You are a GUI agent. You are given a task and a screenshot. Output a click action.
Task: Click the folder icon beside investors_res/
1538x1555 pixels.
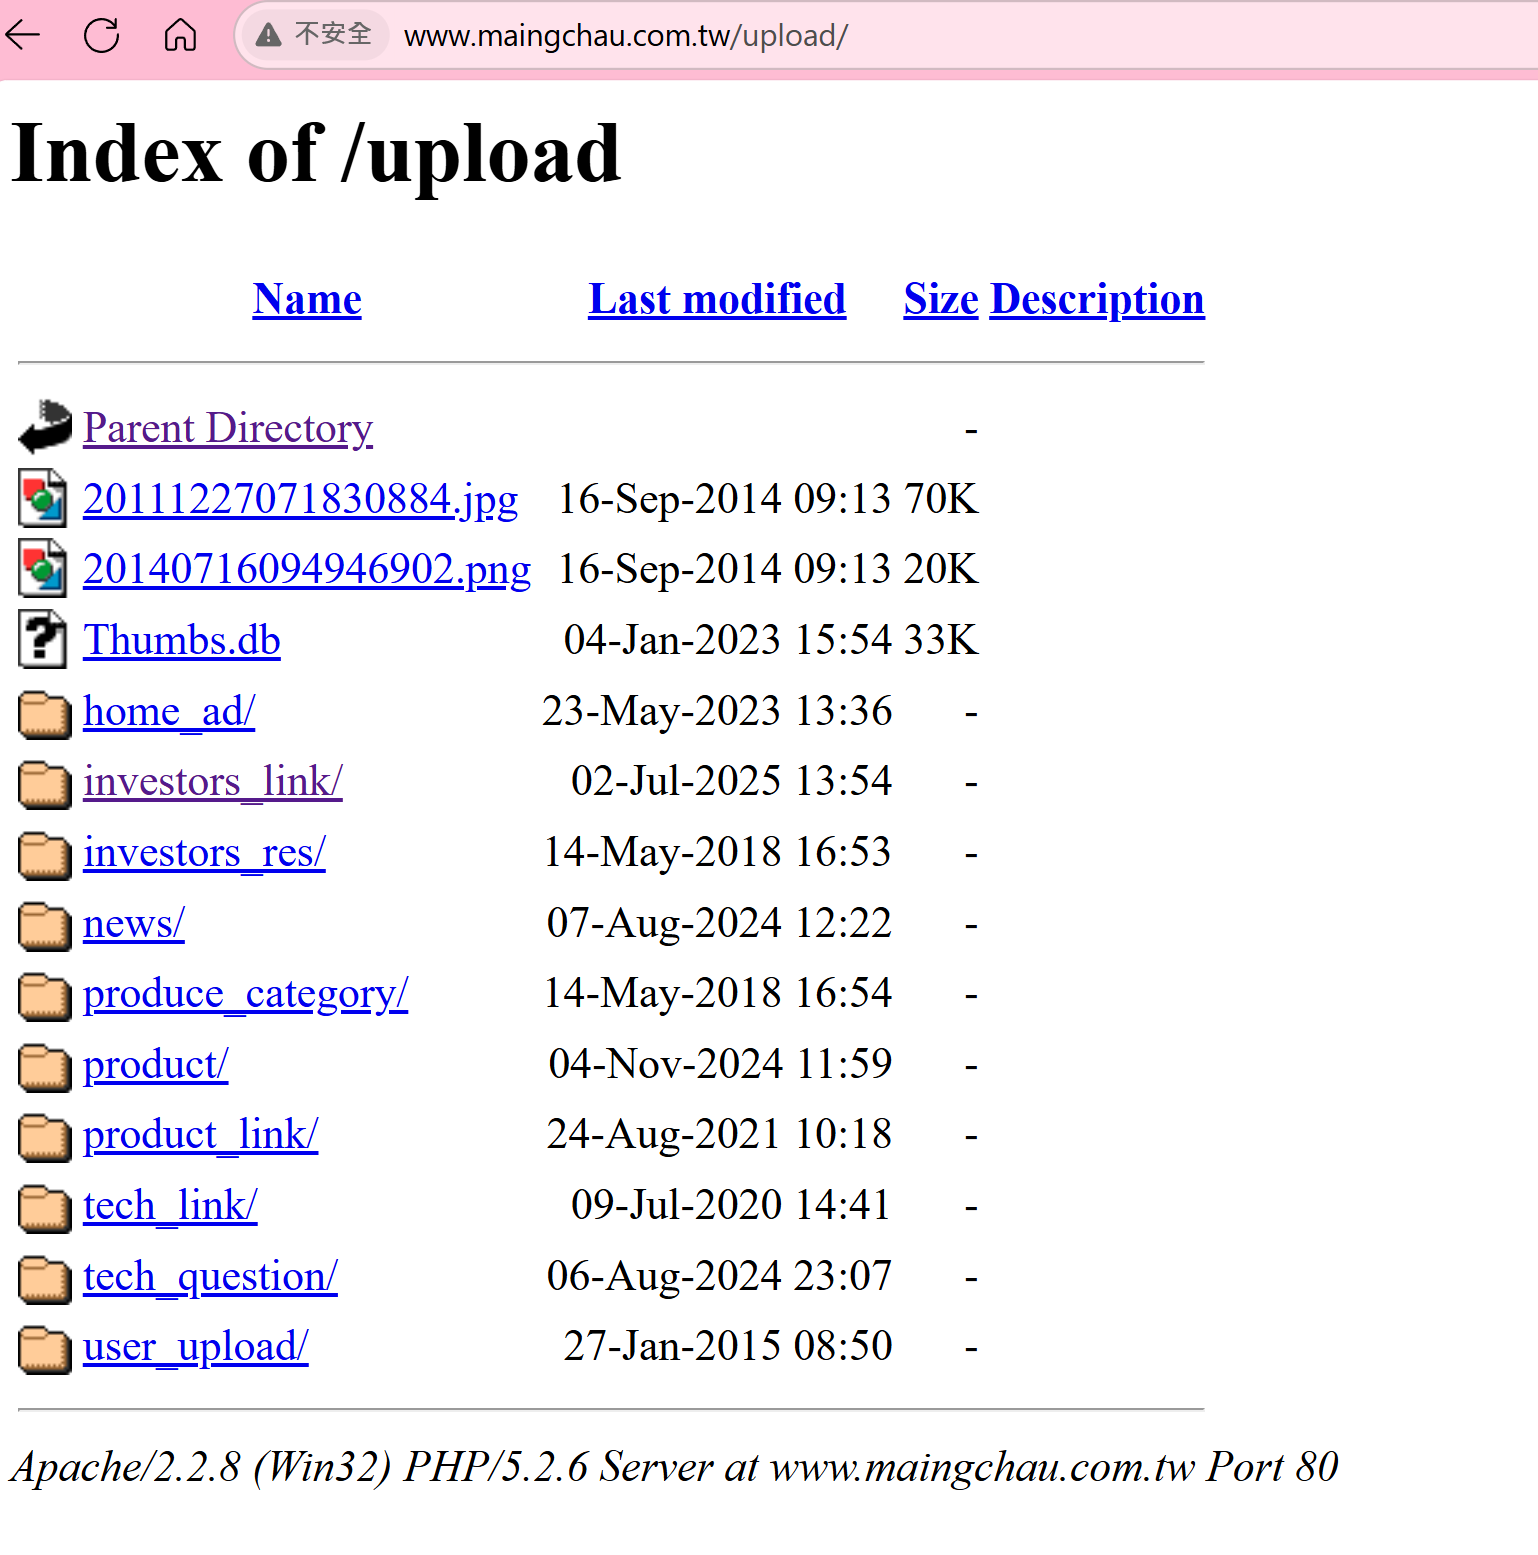[45, 855]
